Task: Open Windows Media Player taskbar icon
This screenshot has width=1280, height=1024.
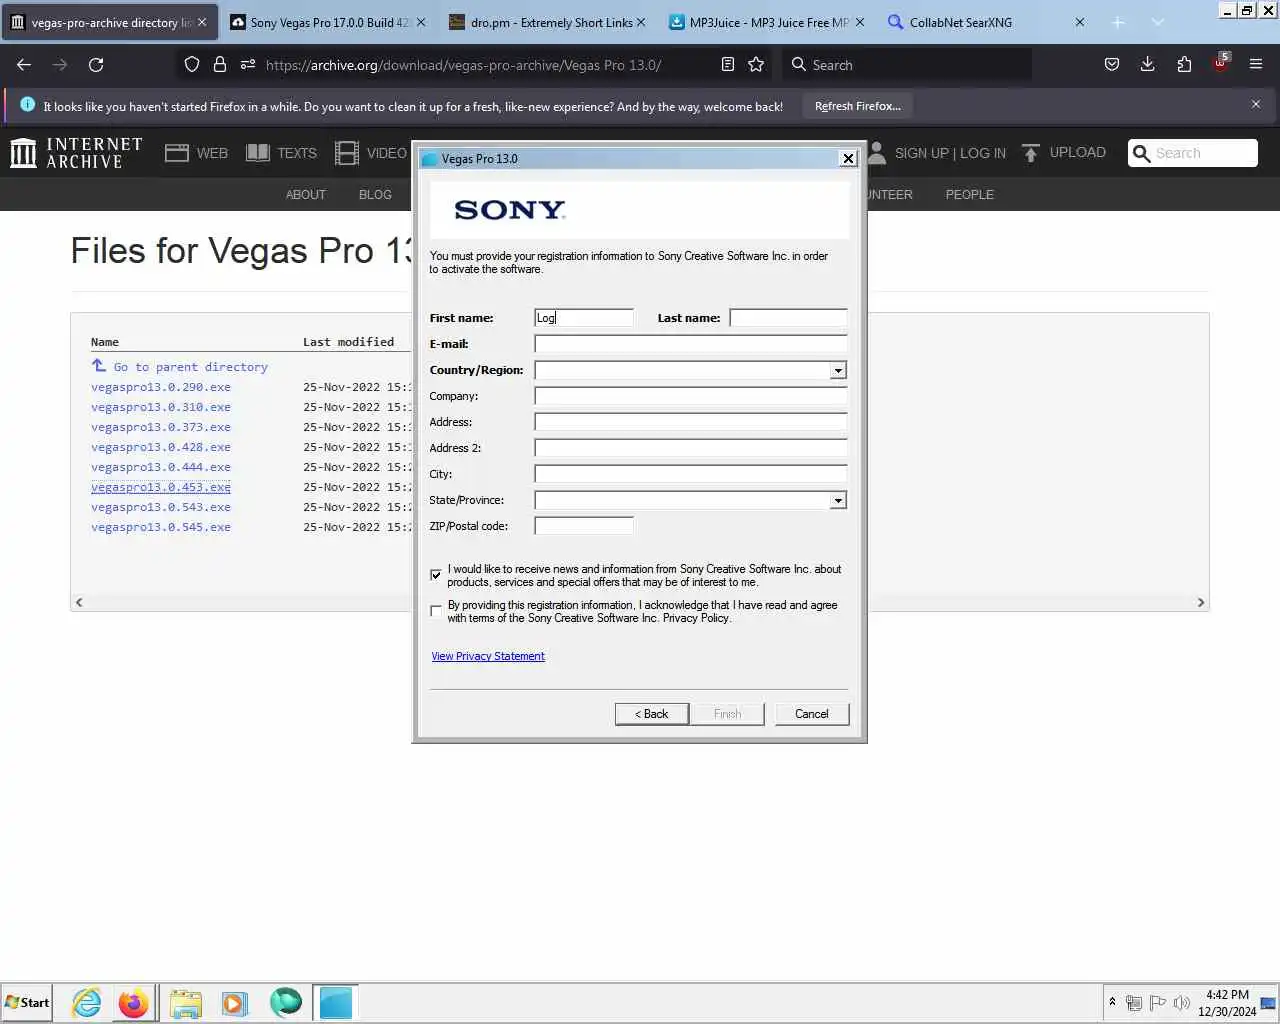Action: coord(235,1002)
